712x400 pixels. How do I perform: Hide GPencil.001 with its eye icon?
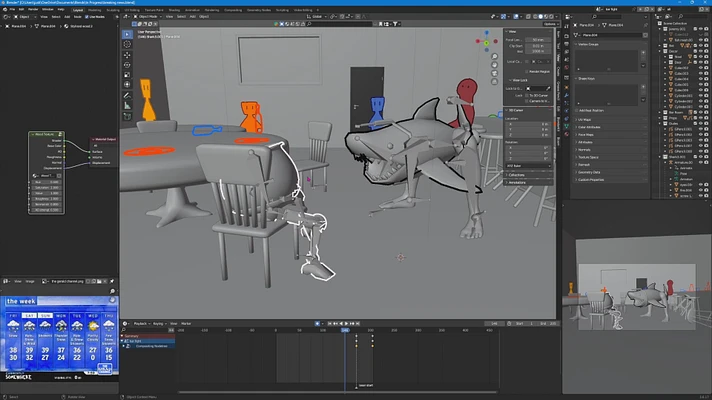click(701, 129)
